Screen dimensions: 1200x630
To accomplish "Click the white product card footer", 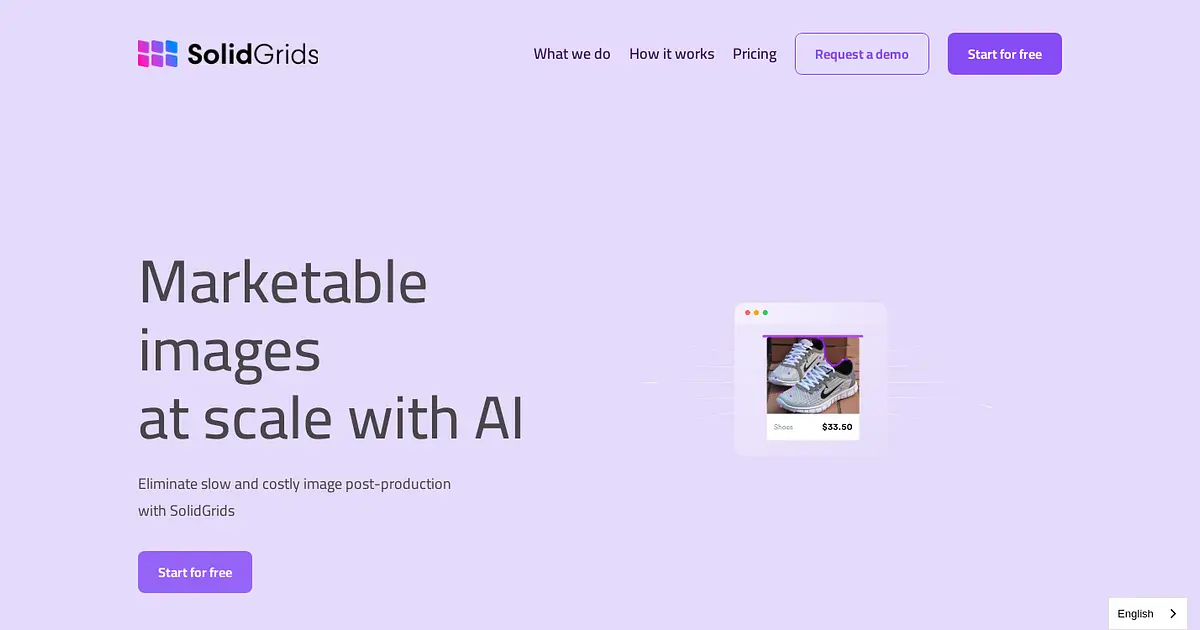I will 813,427.
